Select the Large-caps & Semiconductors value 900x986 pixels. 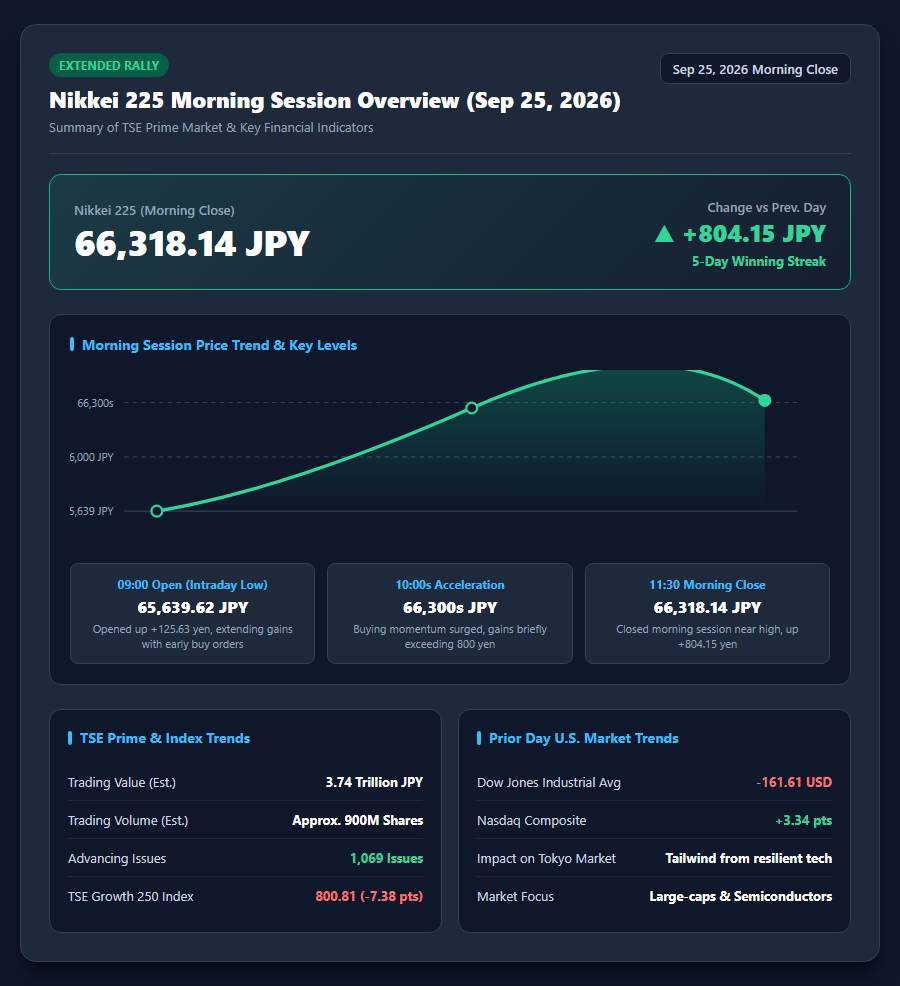741,897
